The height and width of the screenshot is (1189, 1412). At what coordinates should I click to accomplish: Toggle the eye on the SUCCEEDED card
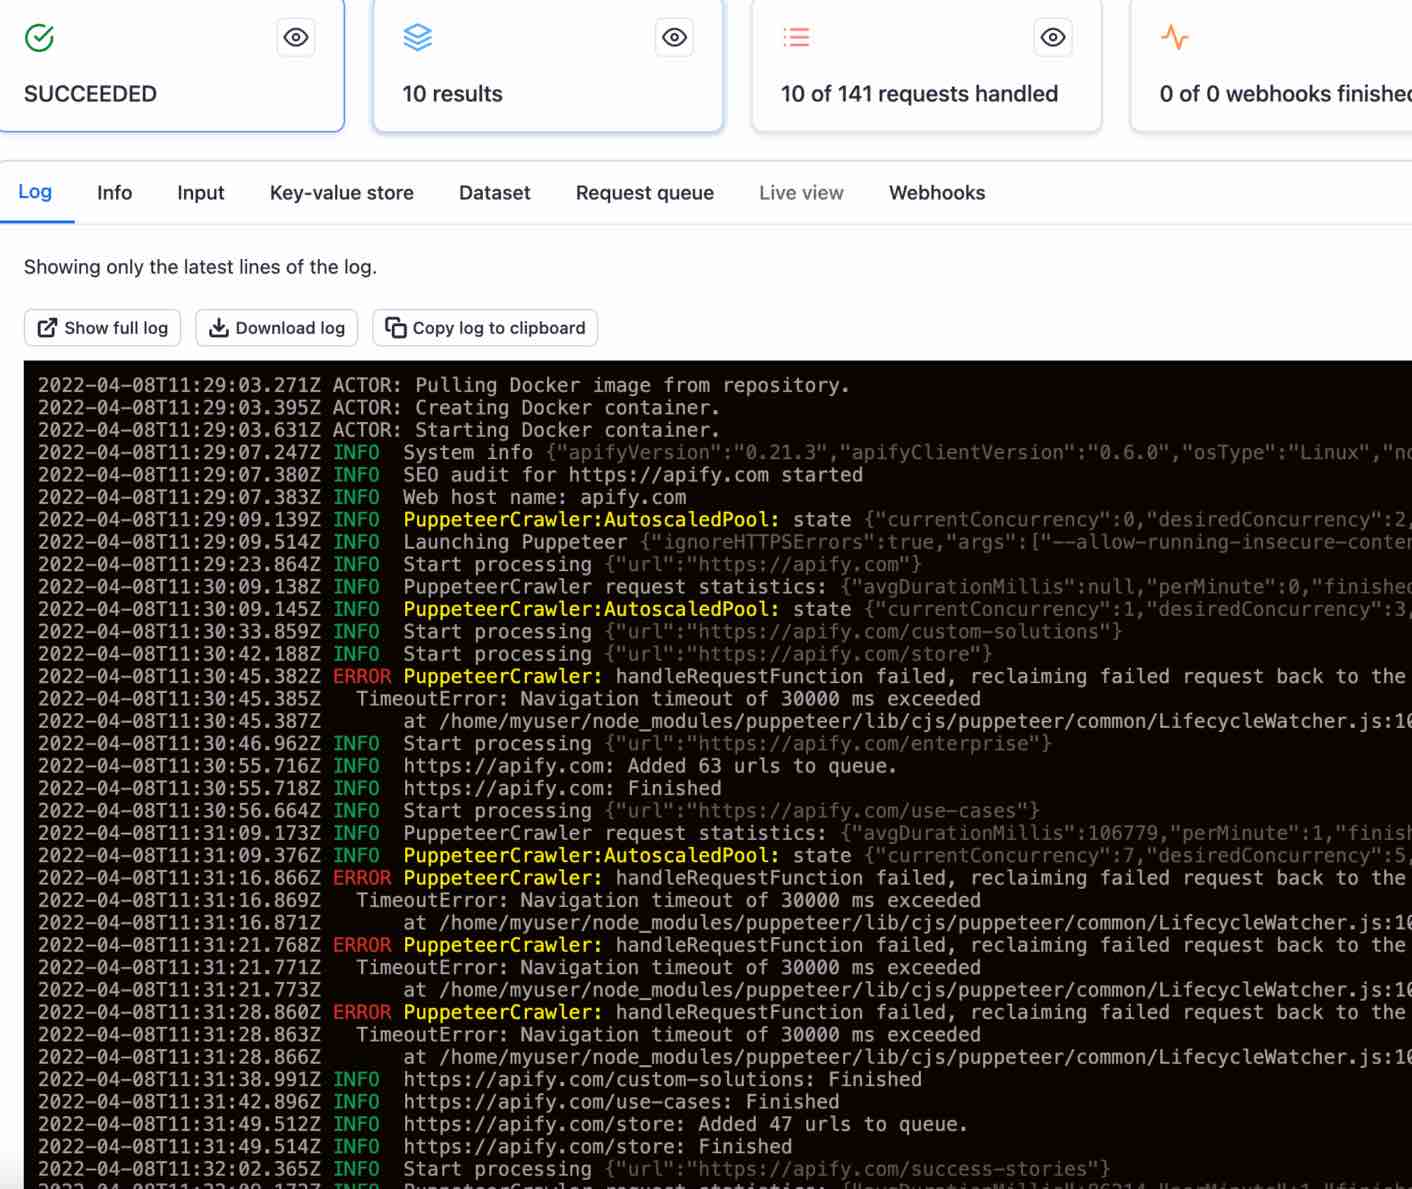296,38
